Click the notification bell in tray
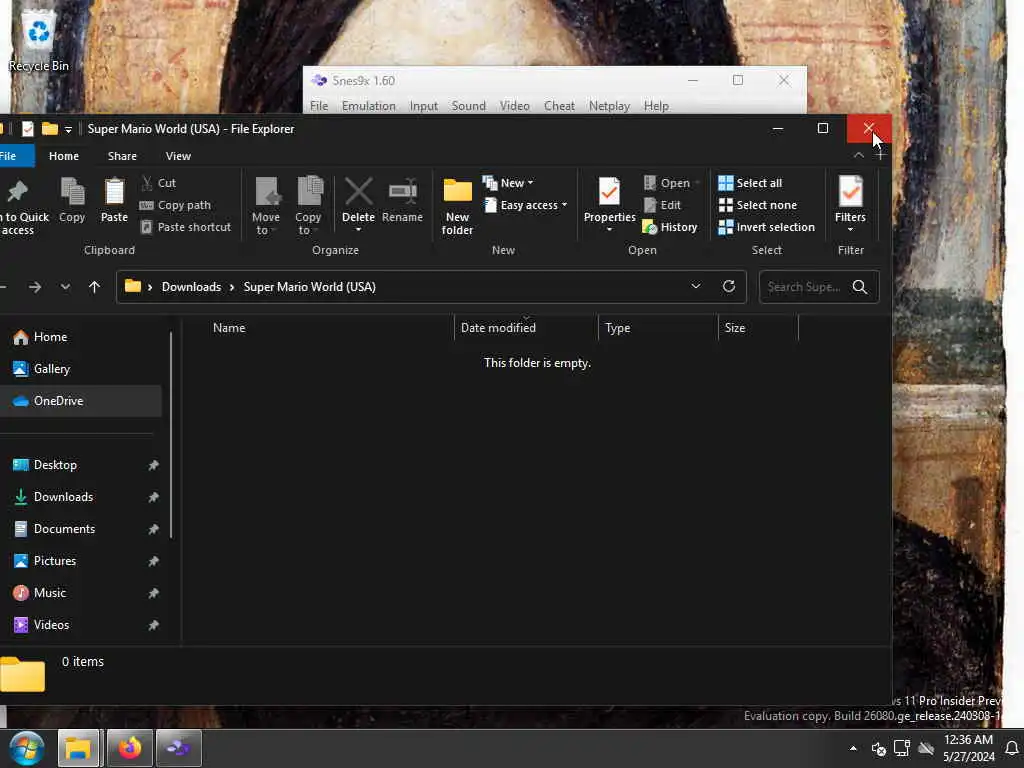The width and height of the screenshot is (1024, 768). (x=1012, y=748)
